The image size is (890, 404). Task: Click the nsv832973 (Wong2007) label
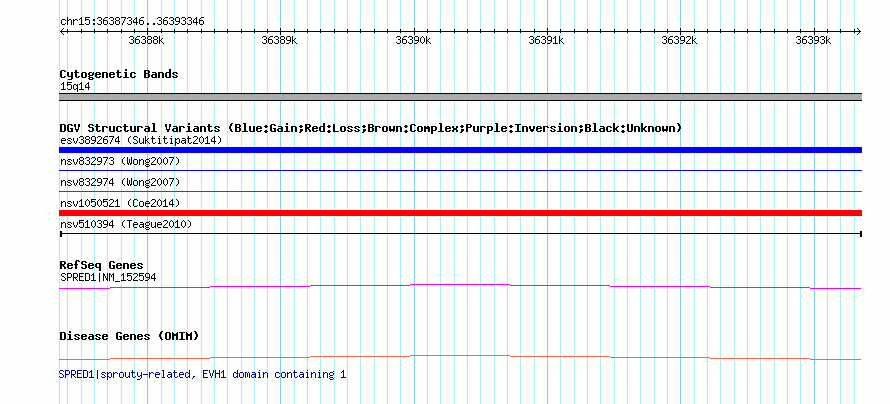(x=120, y=162)
